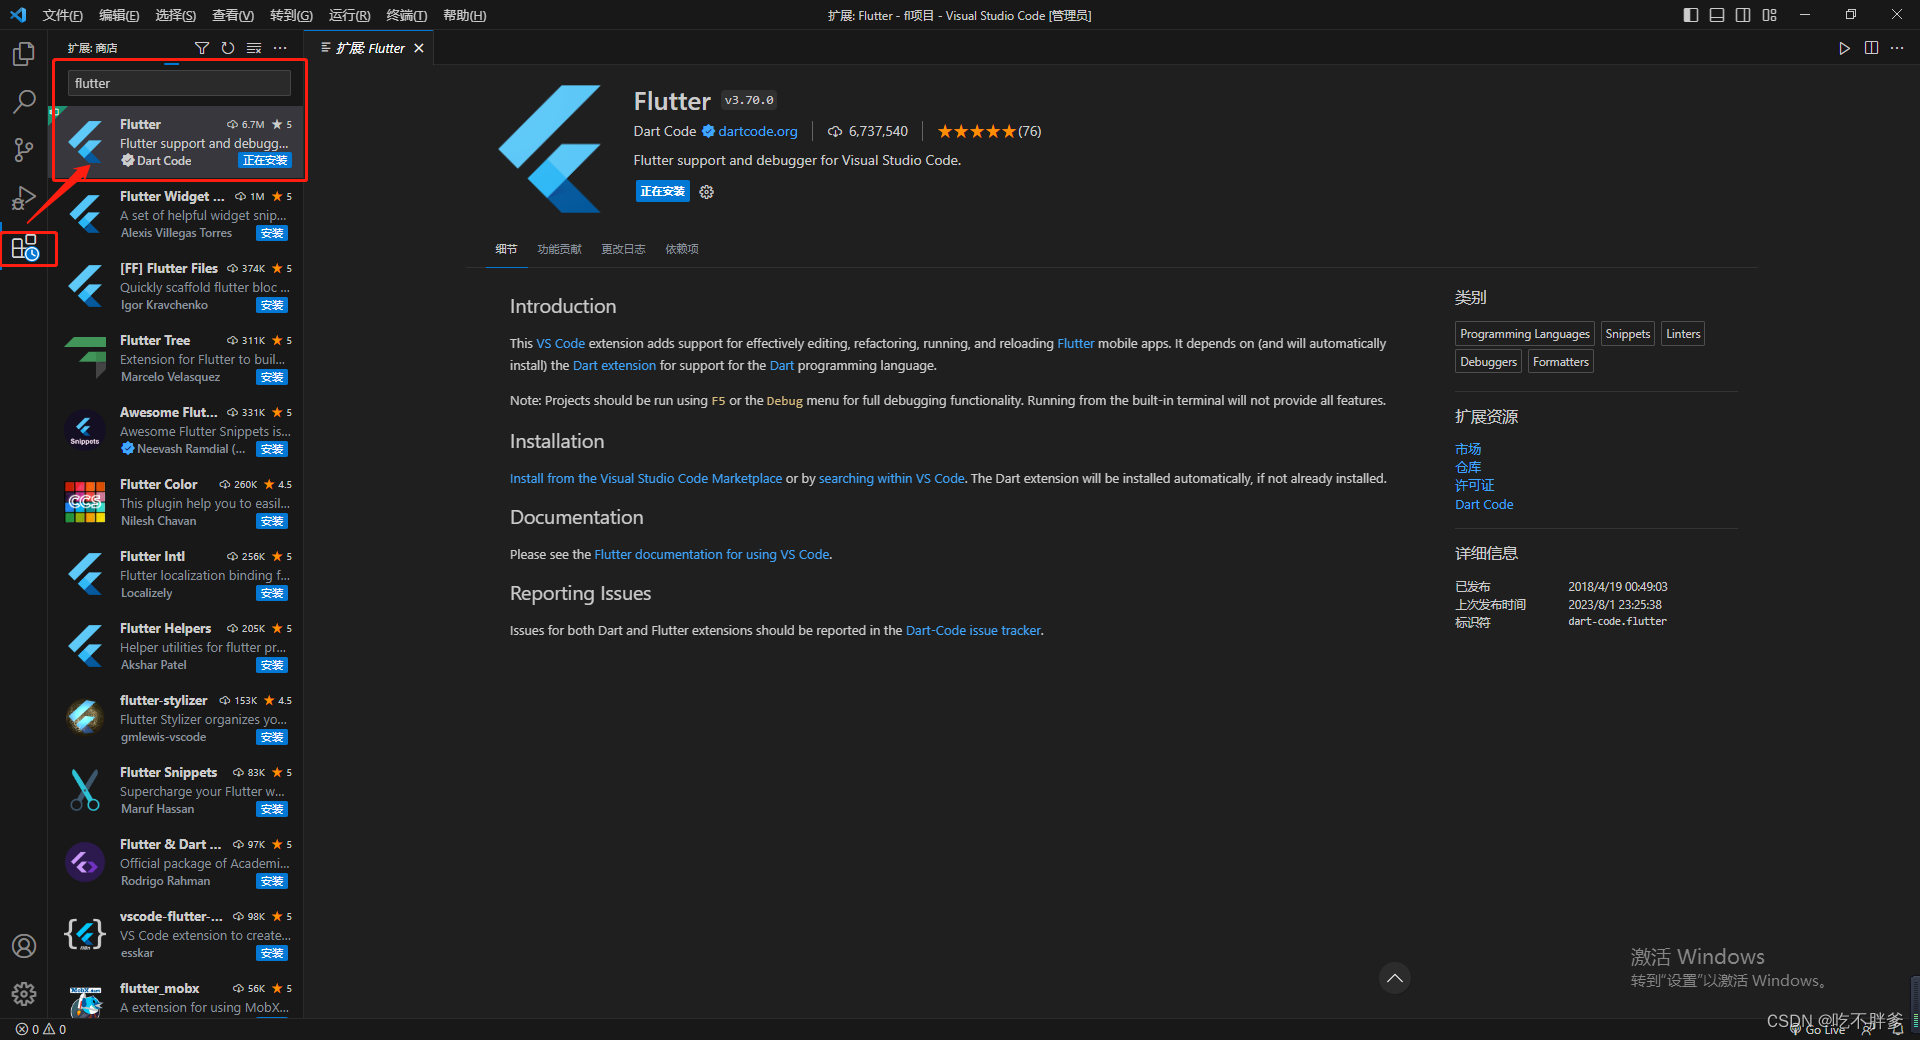Open the 仓库 resource link
This screenshot has height=1040, width=1920.
(x=1468, y=468)
